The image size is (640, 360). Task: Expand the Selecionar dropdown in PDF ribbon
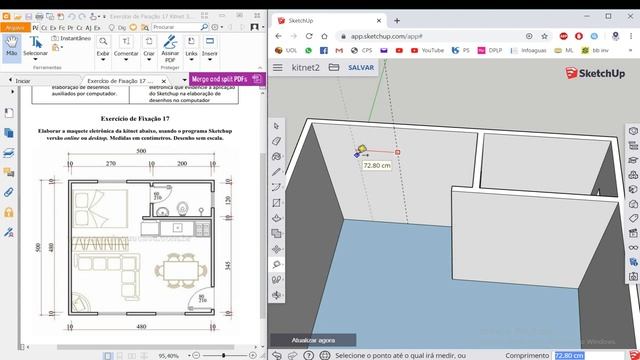tap(35, 60)
